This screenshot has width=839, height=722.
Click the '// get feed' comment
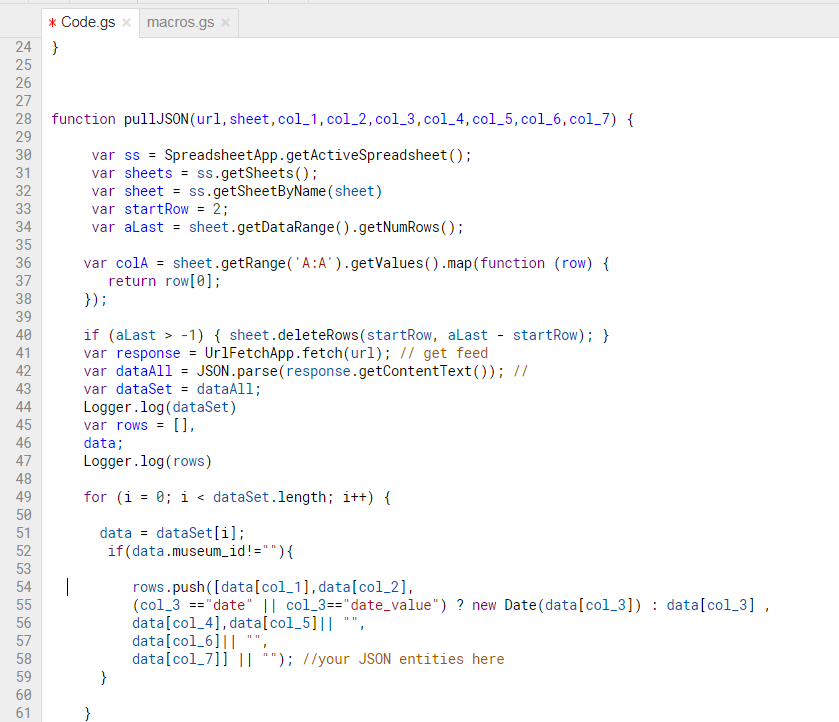[x=444, y=353]
